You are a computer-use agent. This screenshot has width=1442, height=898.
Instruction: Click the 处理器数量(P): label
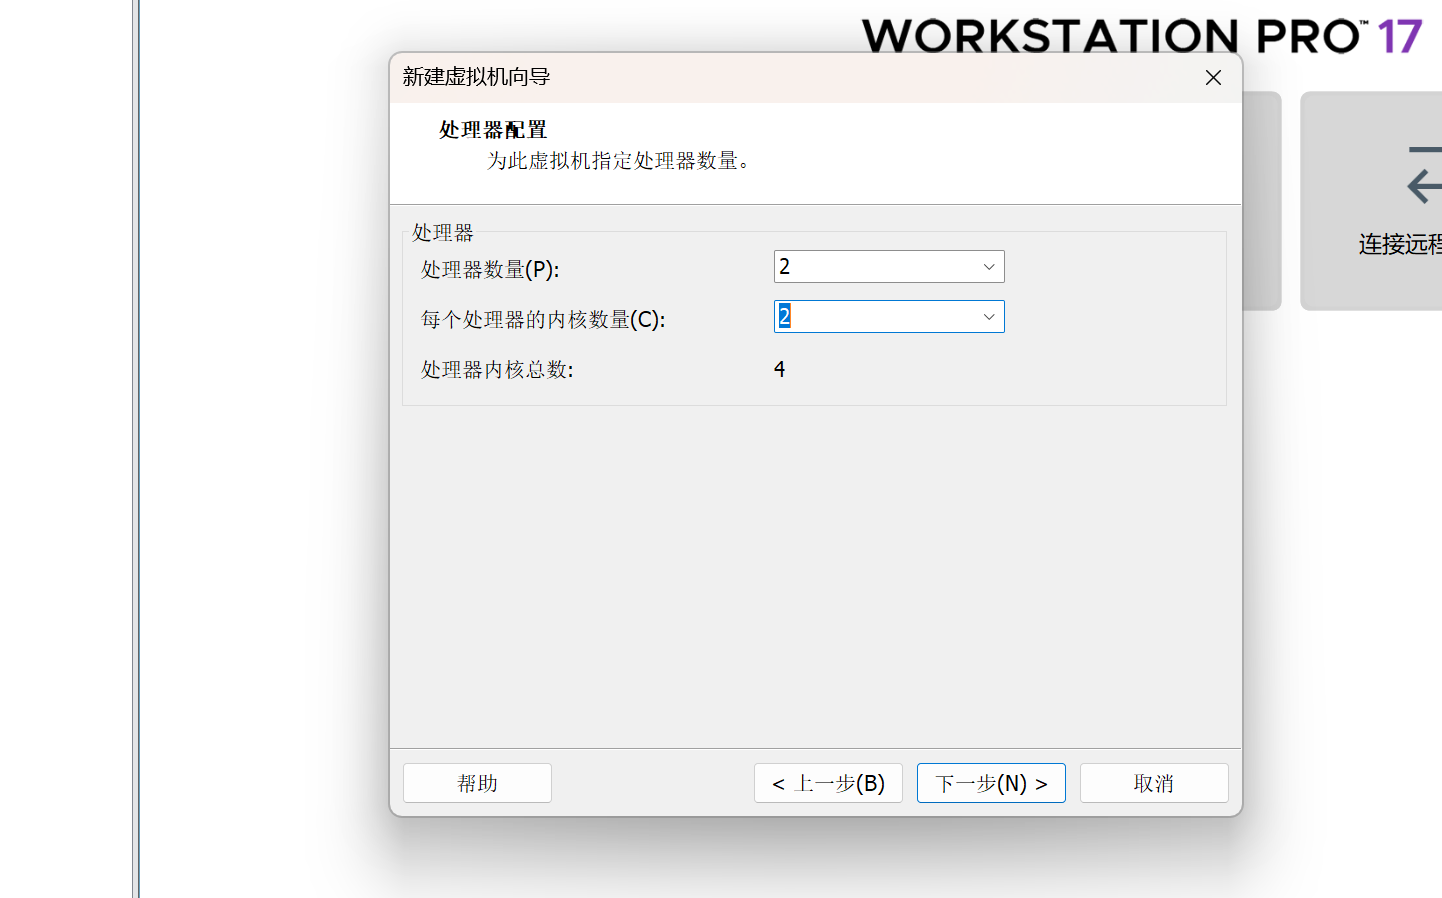tap(490, 269)
